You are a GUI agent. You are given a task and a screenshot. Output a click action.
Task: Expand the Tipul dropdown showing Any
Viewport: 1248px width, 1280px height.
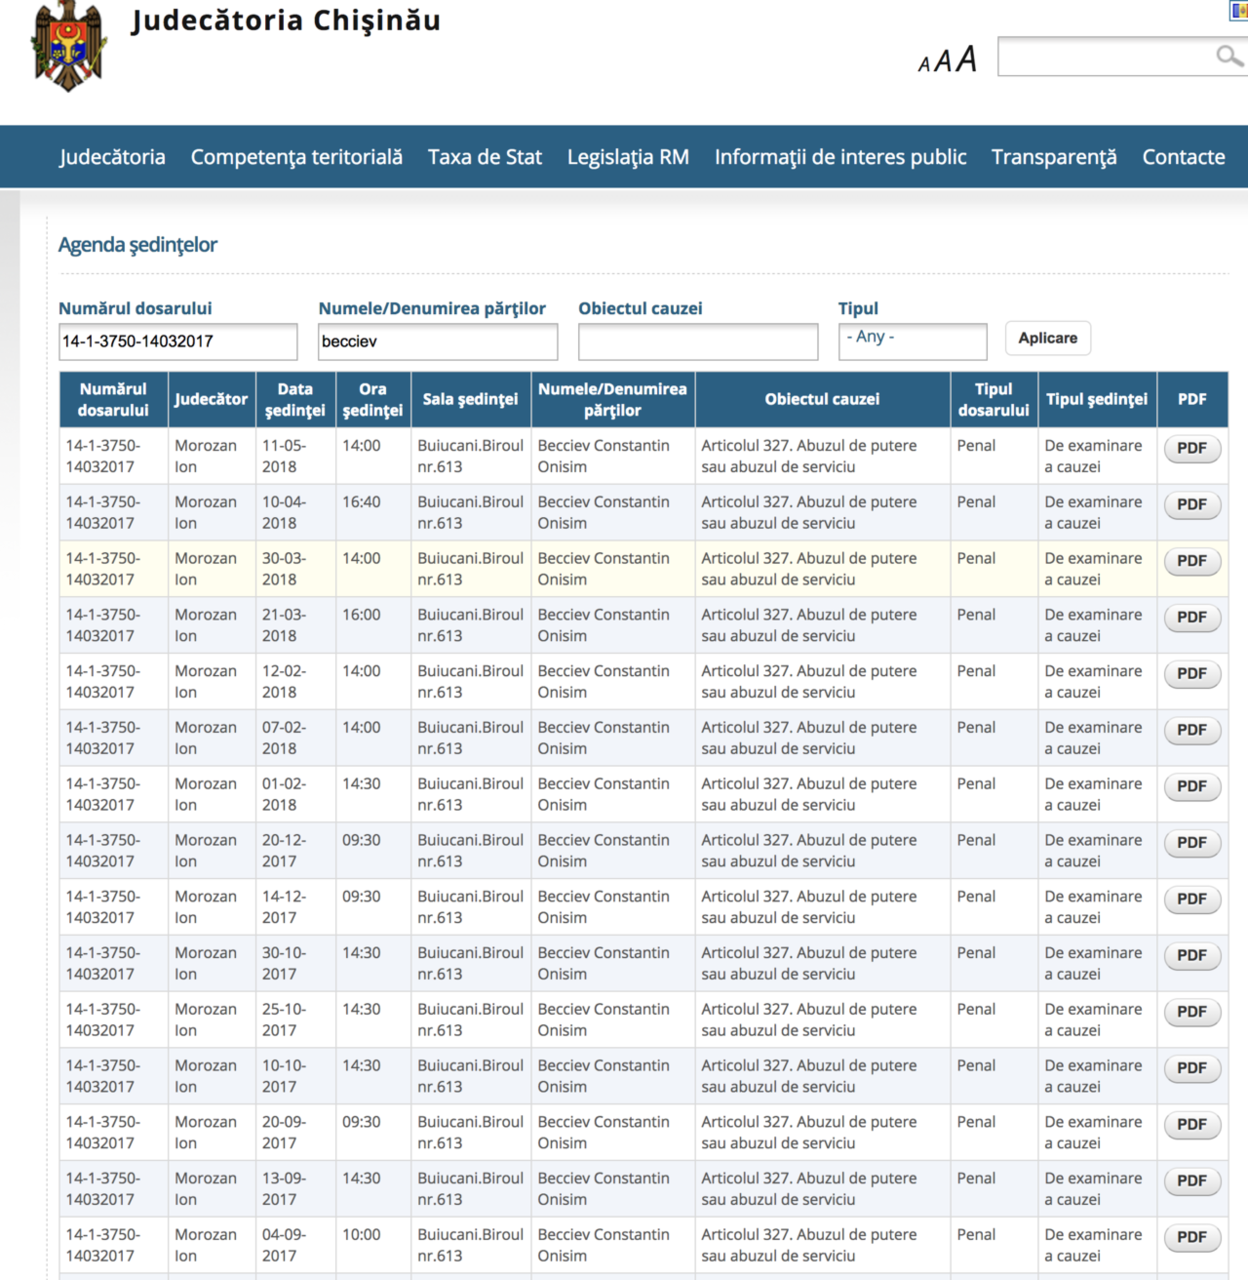click(912, 341)
